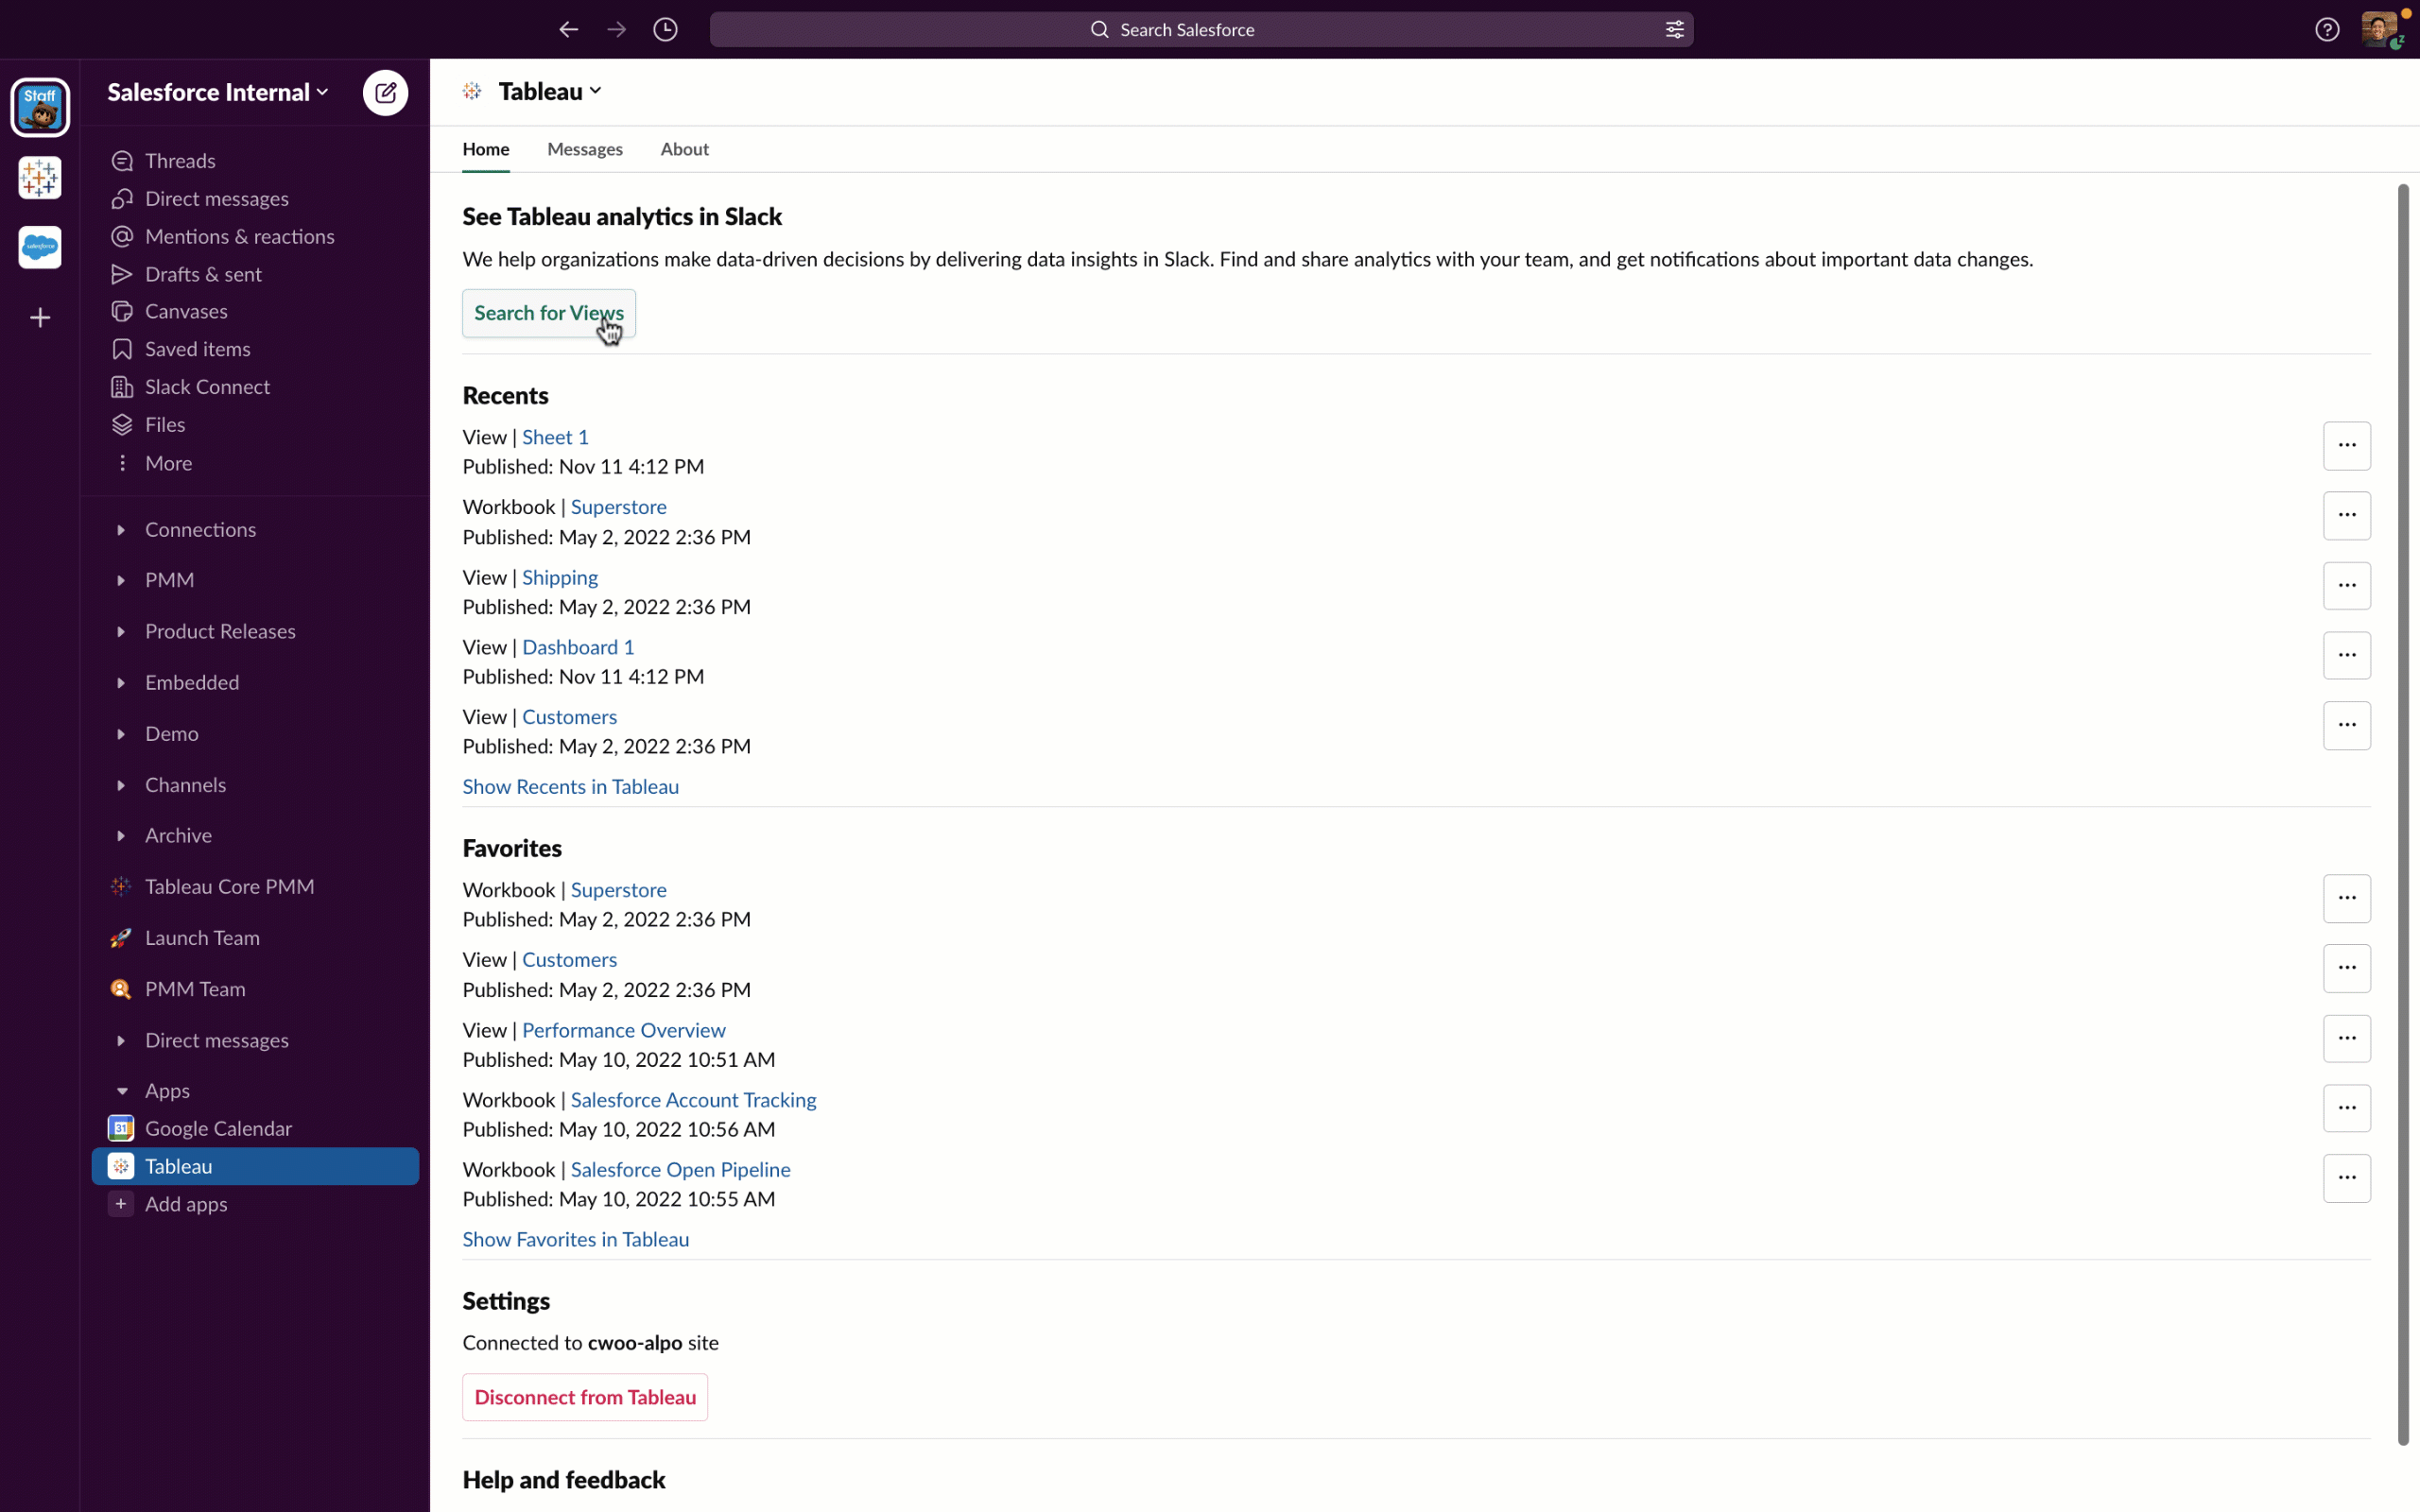Expand the Connections section
Image resolution: width=2420 pixels, height=1512 pixels.
point(120,529)
